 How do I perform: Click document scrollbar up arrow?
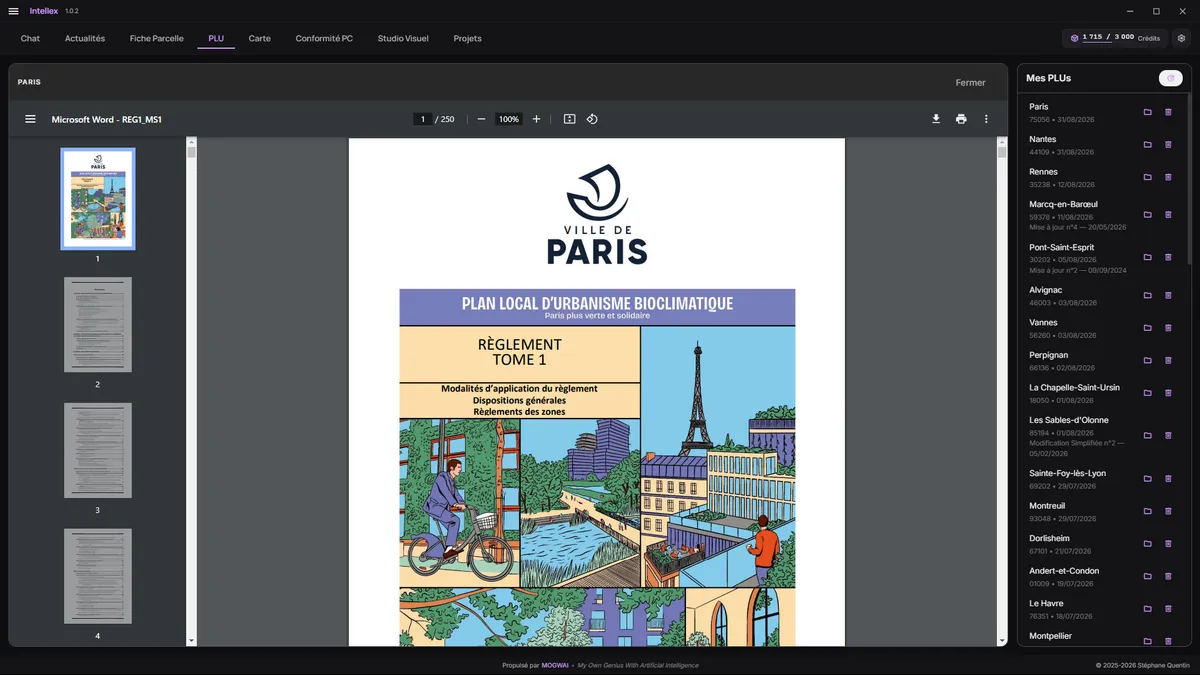click(1002, 143)
